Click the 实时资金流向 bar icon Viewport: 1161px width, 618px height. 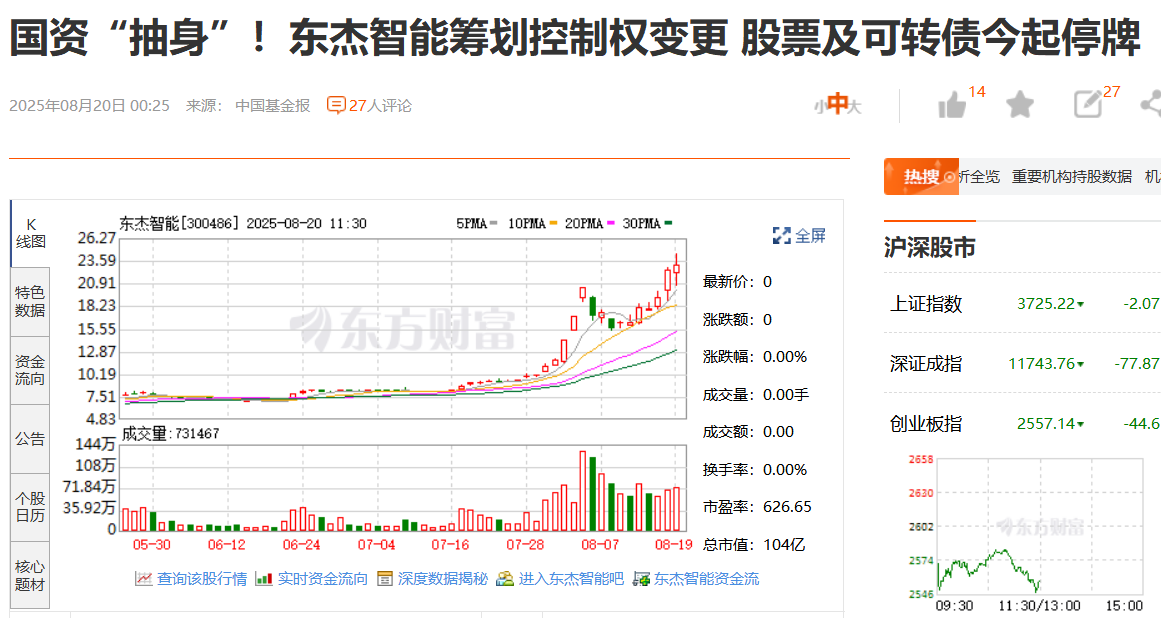click(x=264, y=579)
